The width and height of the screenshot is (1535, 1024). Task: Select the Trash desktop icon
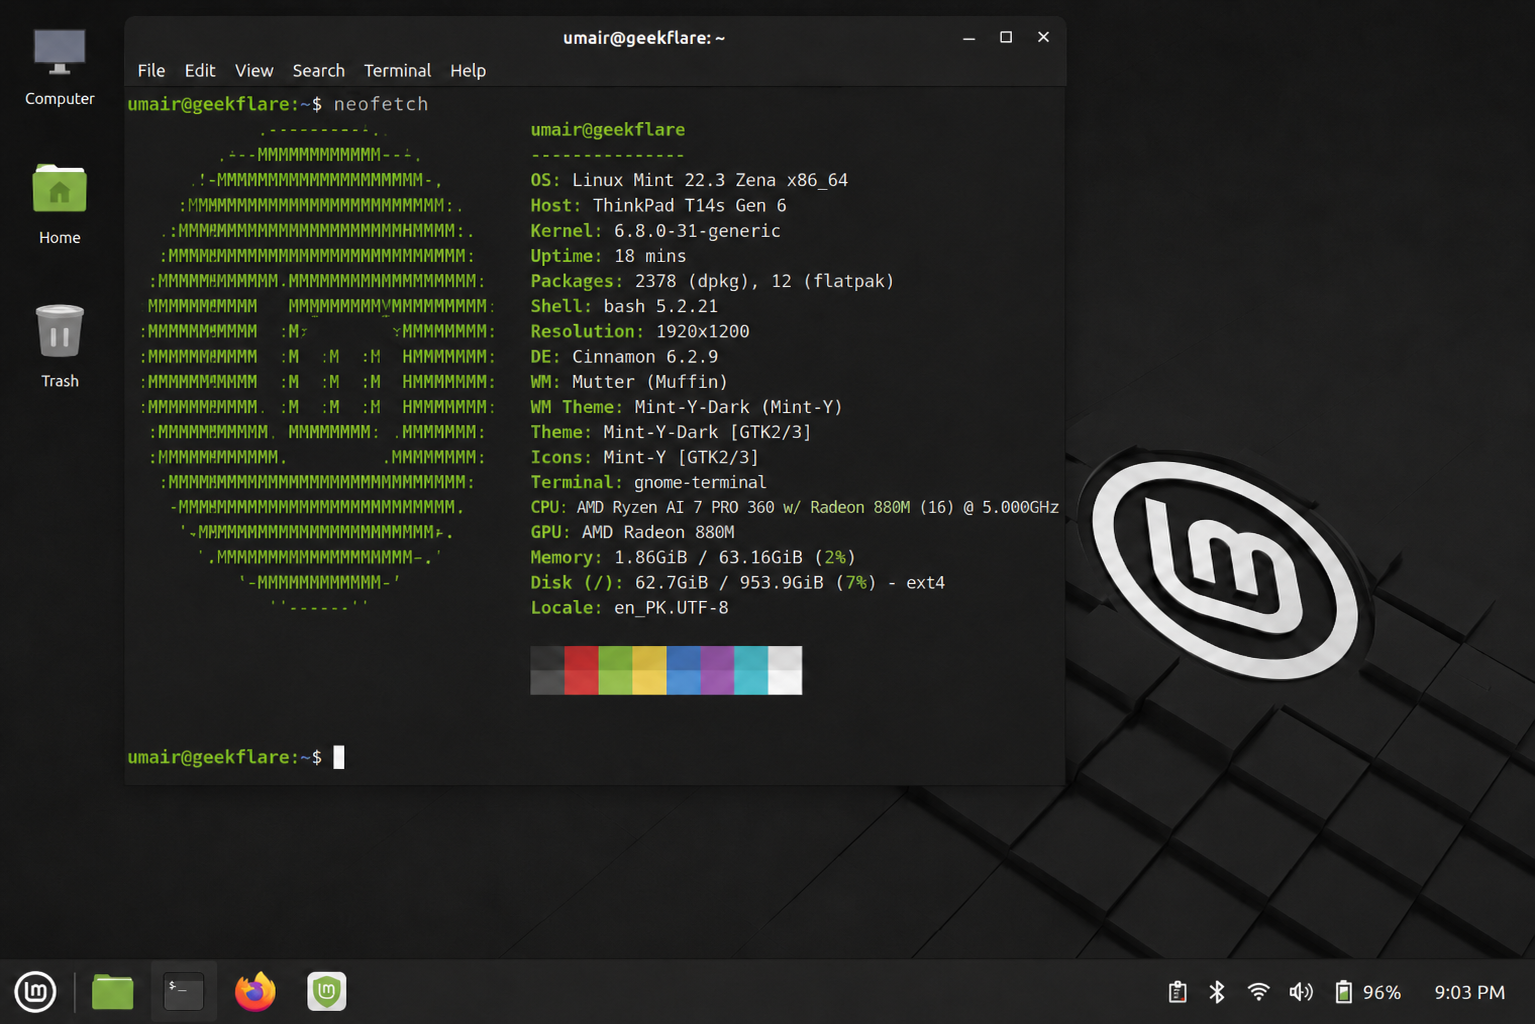click(60, 346)
